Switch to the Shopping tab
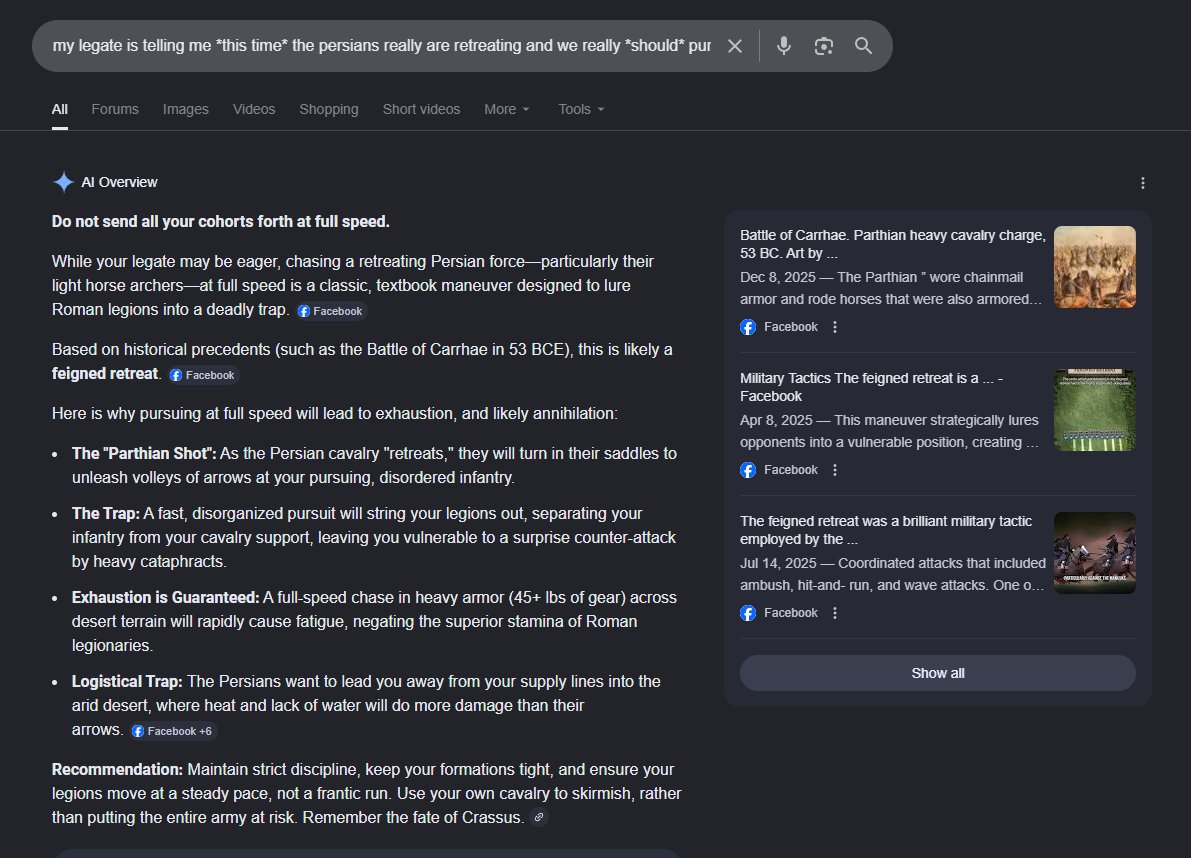Screen dimensions: 1191x858 [x=328, y=109]
